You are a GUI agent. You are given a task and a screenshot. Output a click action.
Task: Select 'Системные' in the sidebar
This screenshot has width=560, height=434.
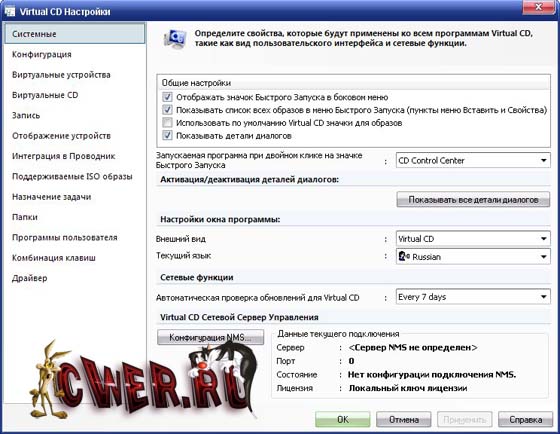[75, 34]
